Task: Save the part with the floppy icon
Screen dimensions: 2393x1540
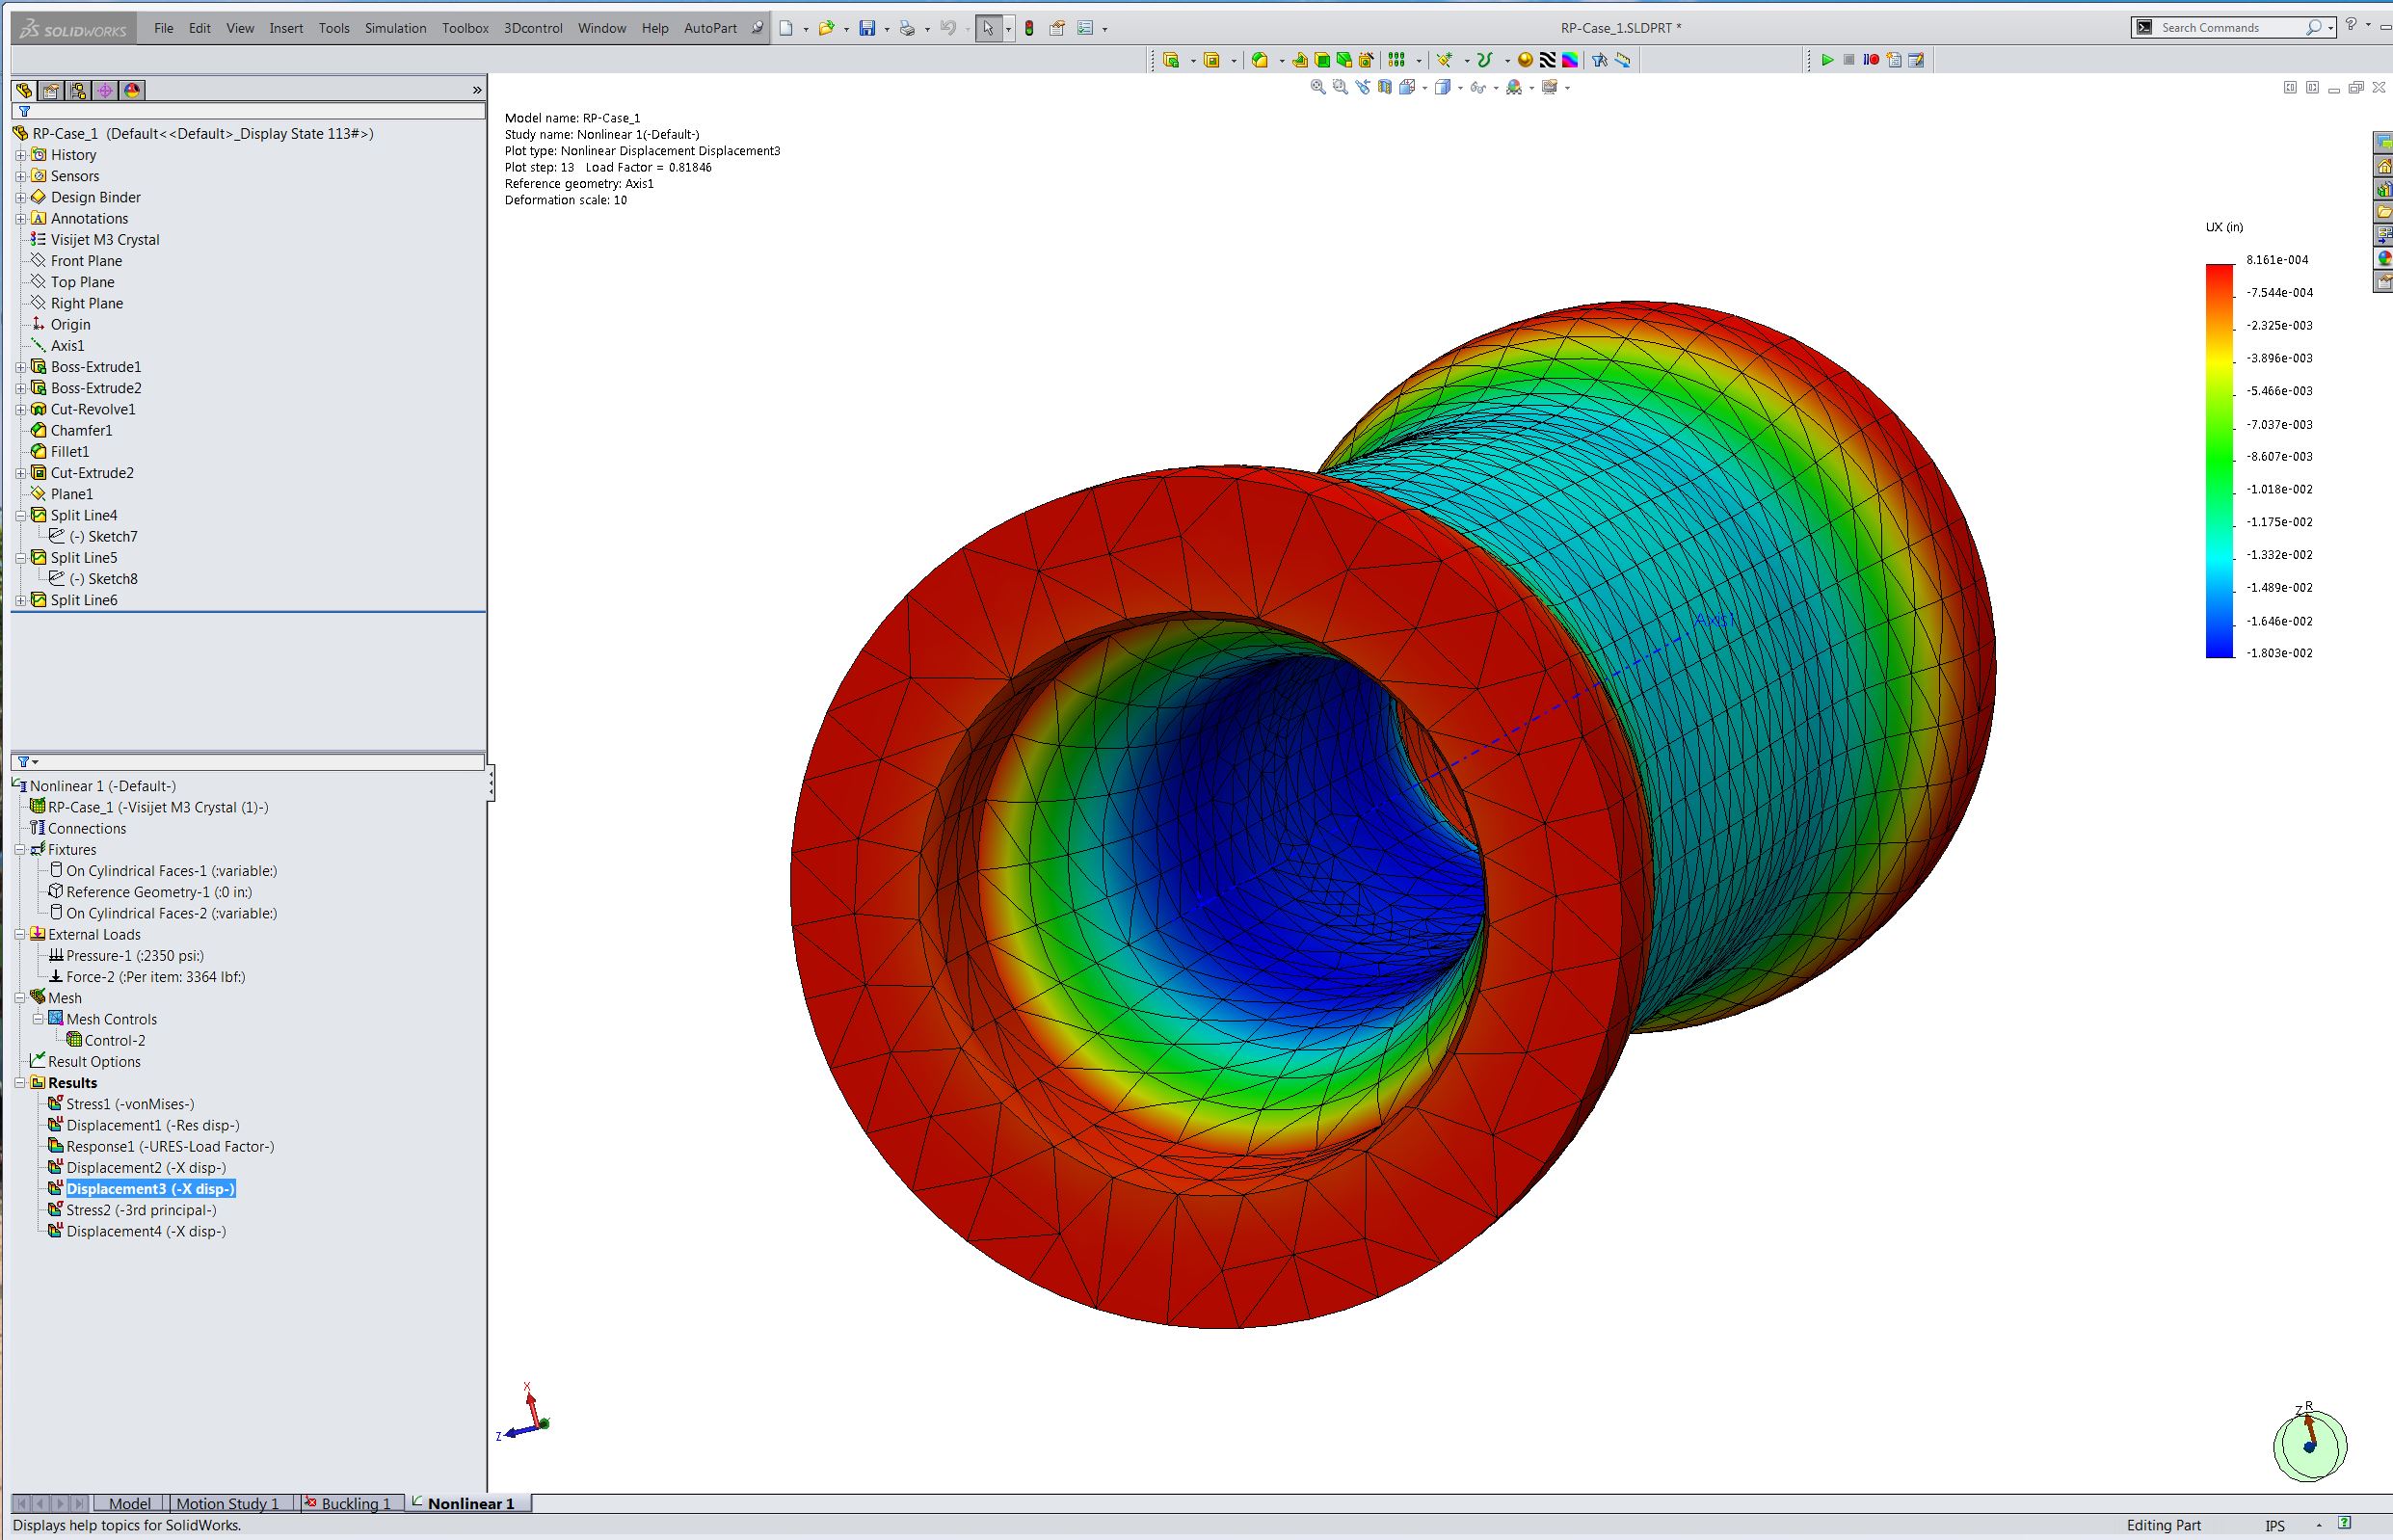Action: click(x=867, y=28)
